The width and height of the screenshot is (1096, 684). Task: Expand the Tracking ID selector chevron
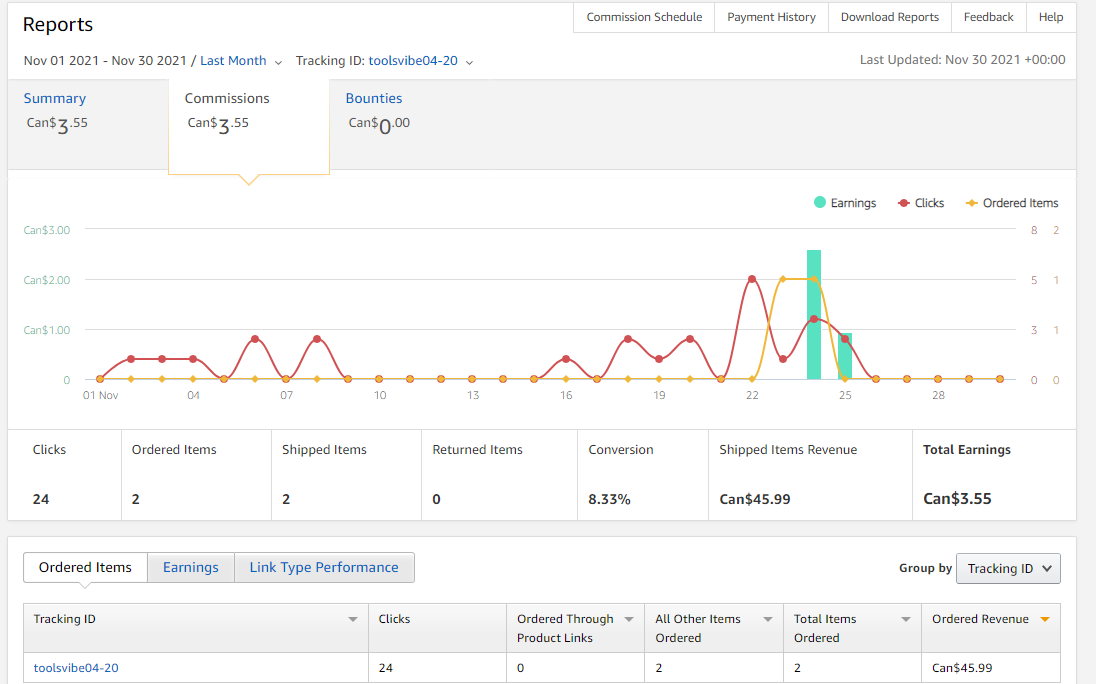[470, 62]
